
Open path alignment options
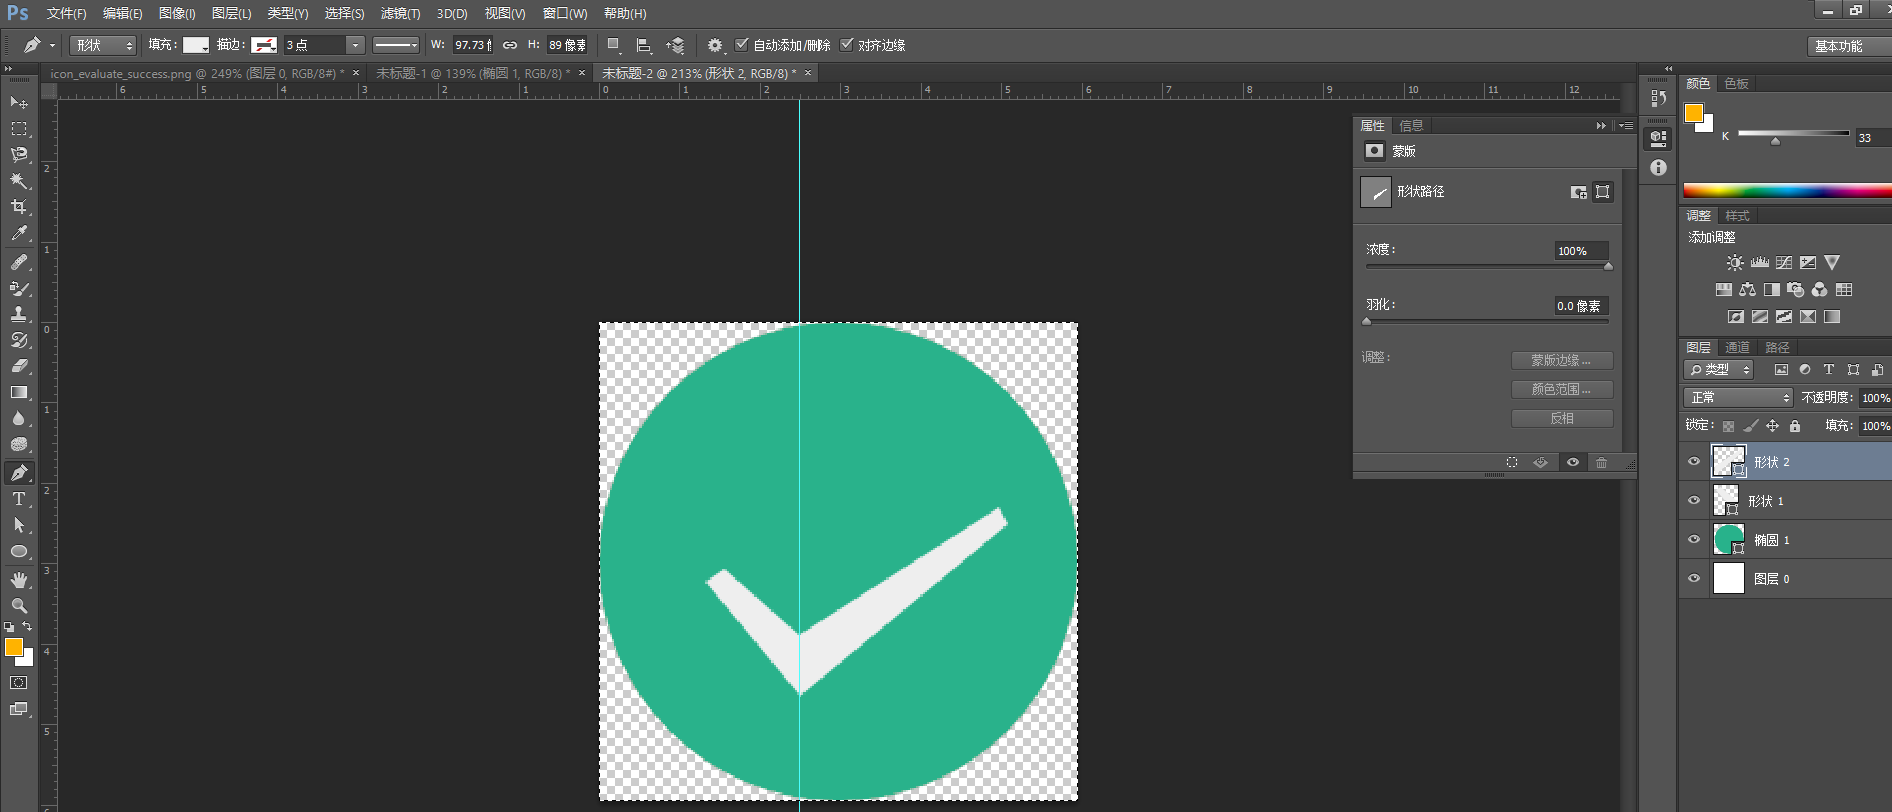644,45
